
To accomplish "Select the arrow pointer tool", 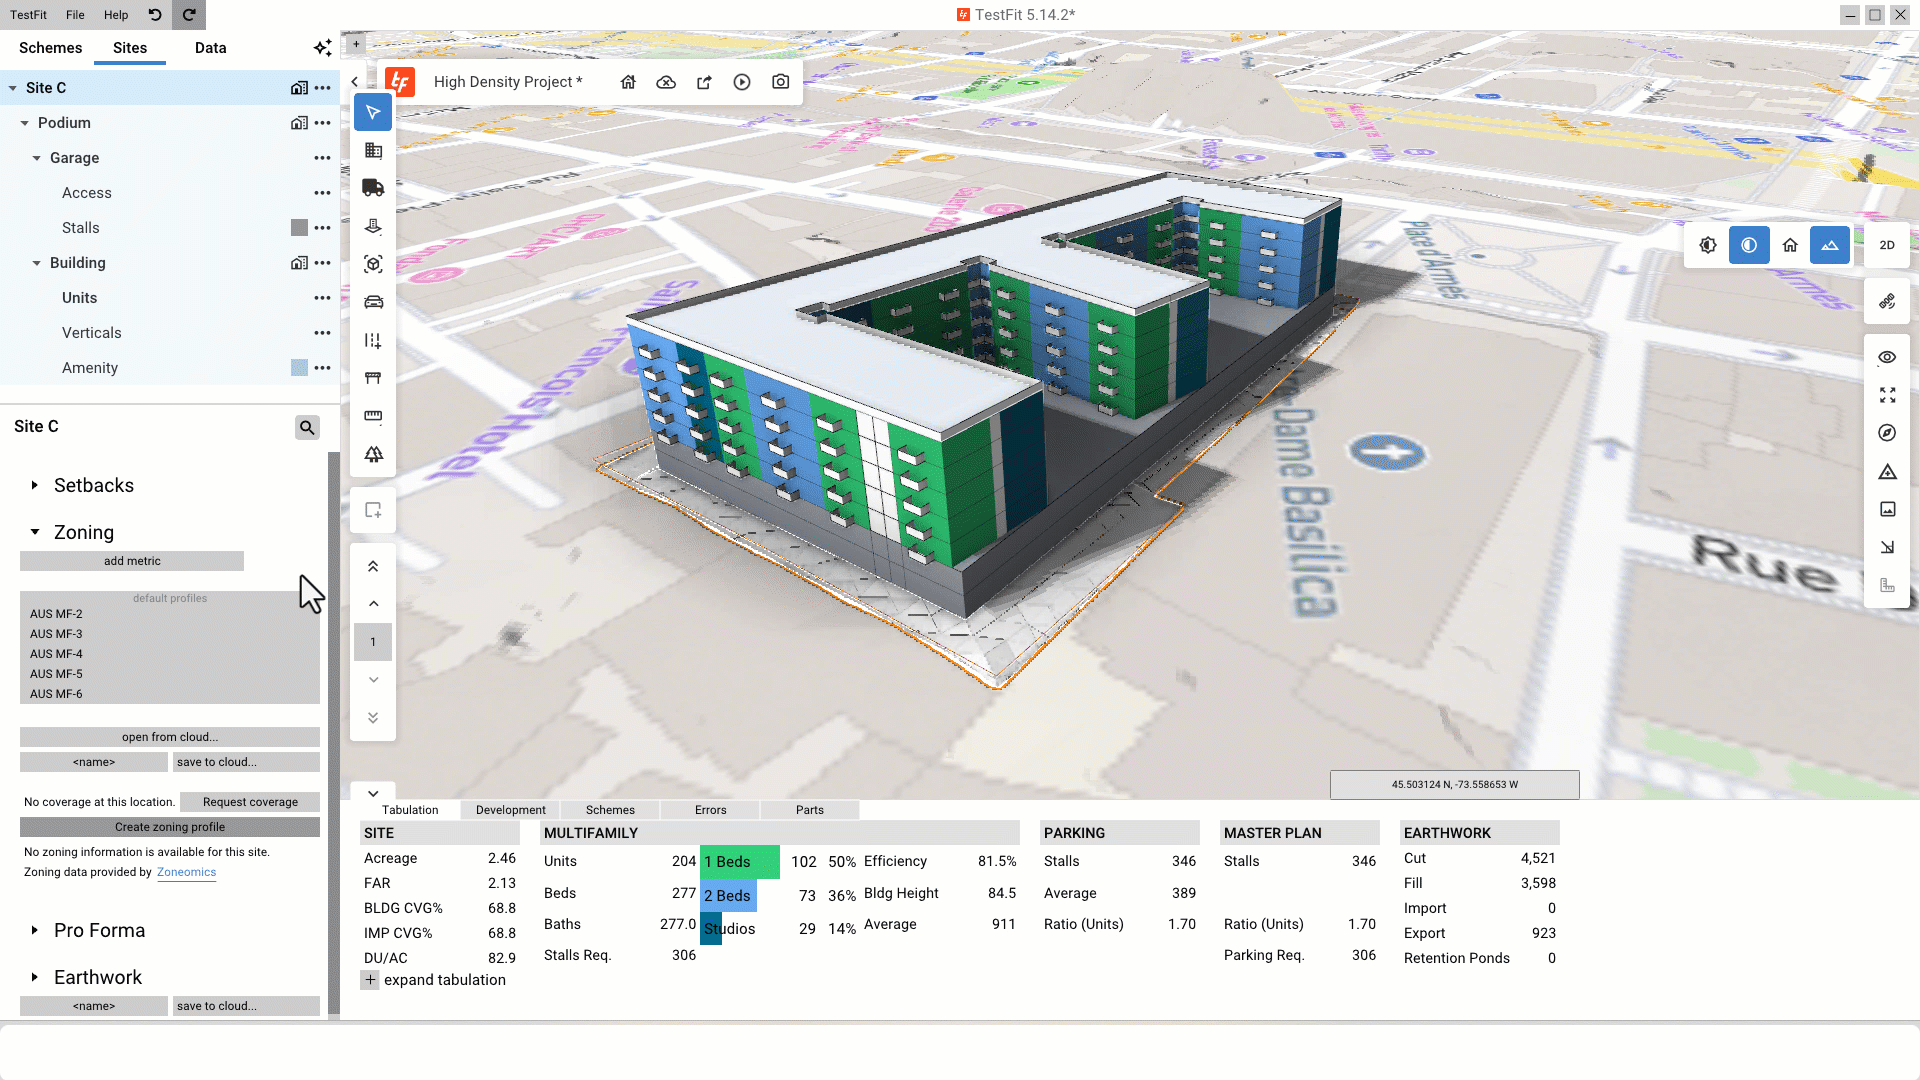I will coord(373,112).
